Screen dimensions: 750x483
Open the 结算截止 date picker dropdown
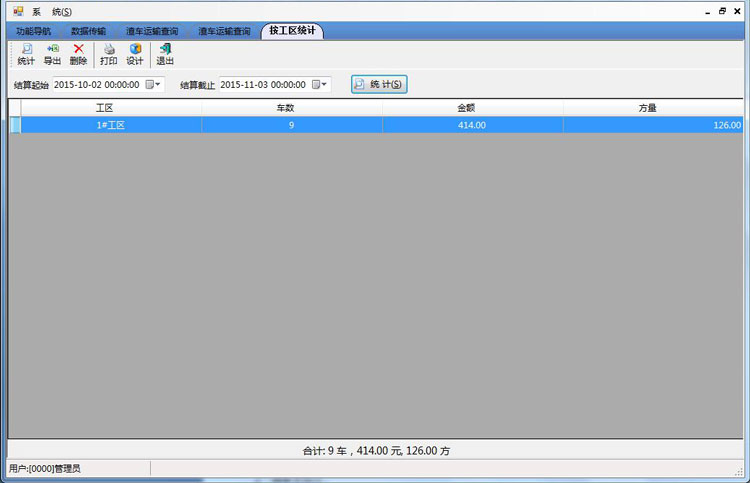point(320,85)
